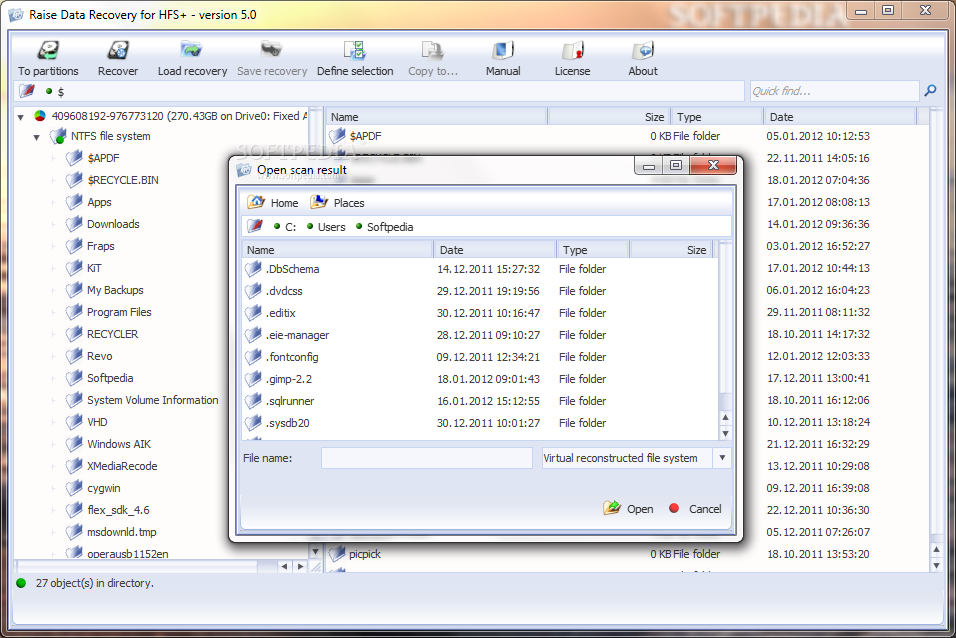Sort dialog list by Size column
Viewport: 956px width, 638px height.
pos(671,249)
